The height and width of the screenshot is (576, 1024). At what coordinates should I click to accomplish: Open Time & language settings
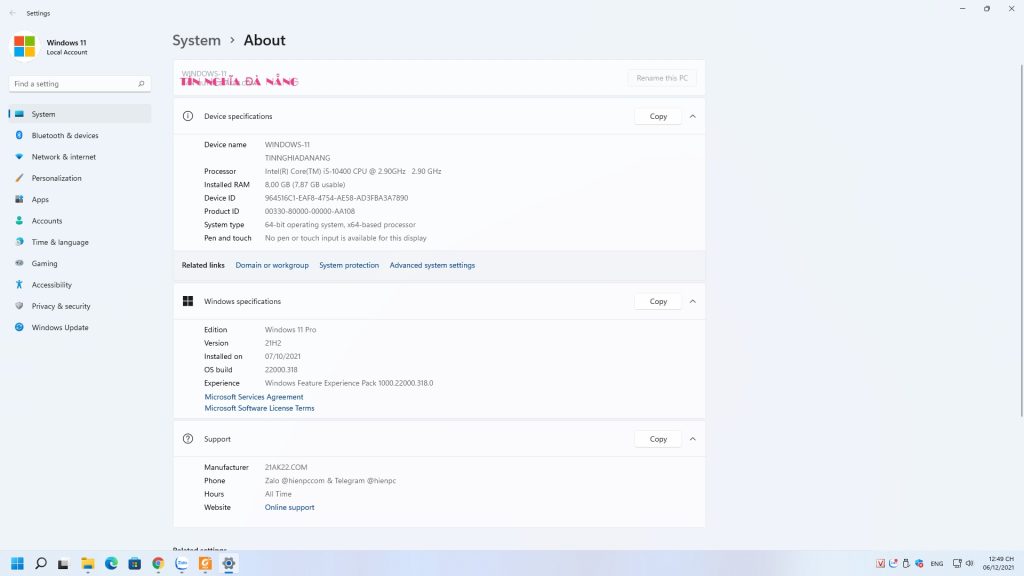pyautogui.click(x=80, y=242)
